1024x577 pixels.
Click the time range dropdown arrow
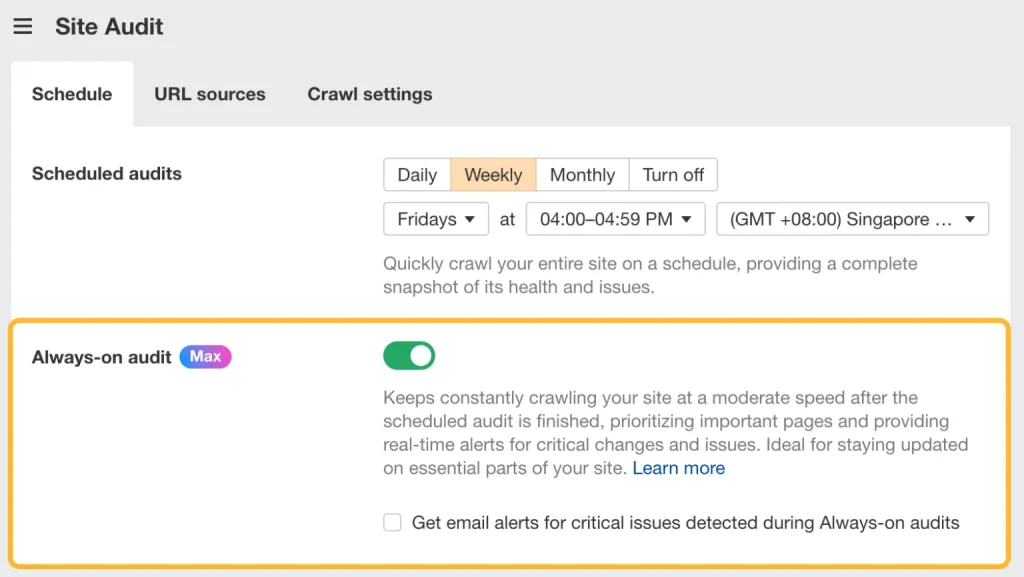pyautogui.click(x=686, y=219)
